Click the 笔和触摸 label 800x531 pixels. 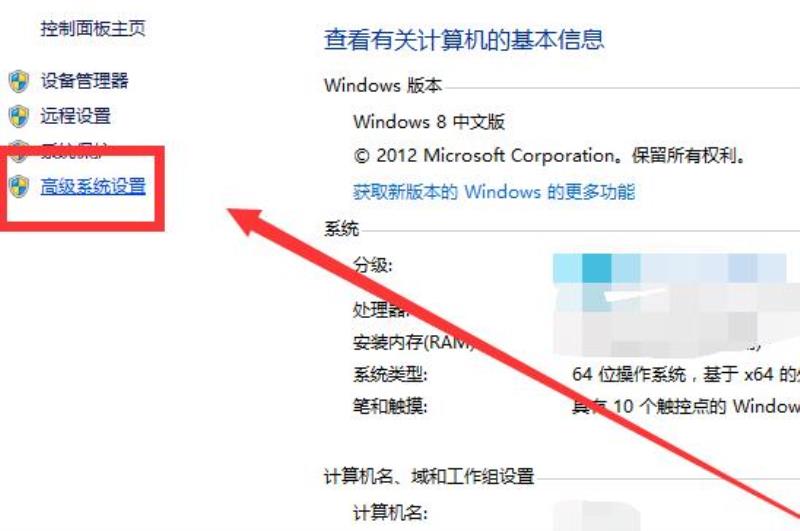(390, 407)
